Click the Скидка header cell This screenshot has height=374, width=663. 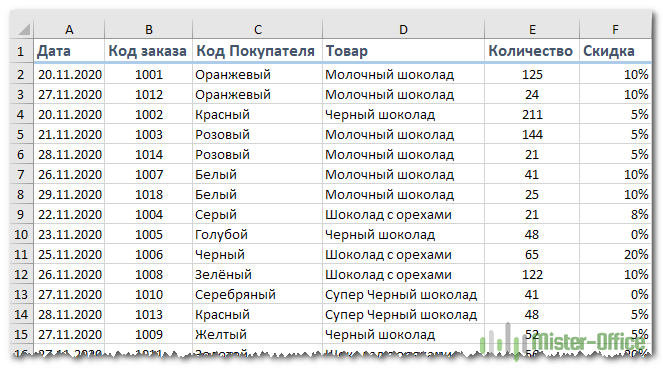coord(615,51)
